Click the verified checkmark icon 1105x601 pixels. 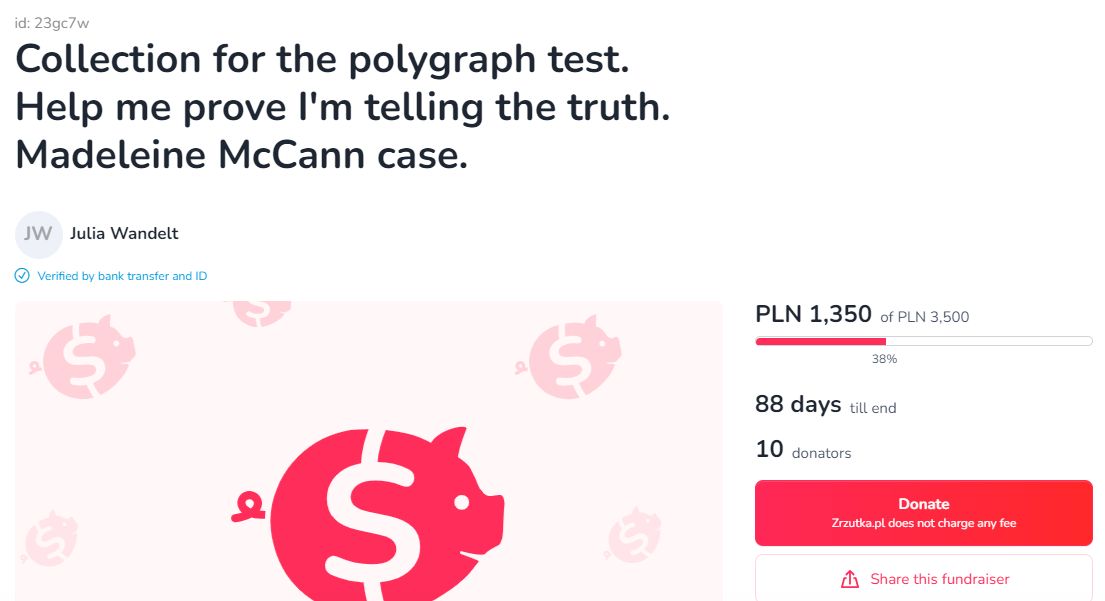coord(23,276)
